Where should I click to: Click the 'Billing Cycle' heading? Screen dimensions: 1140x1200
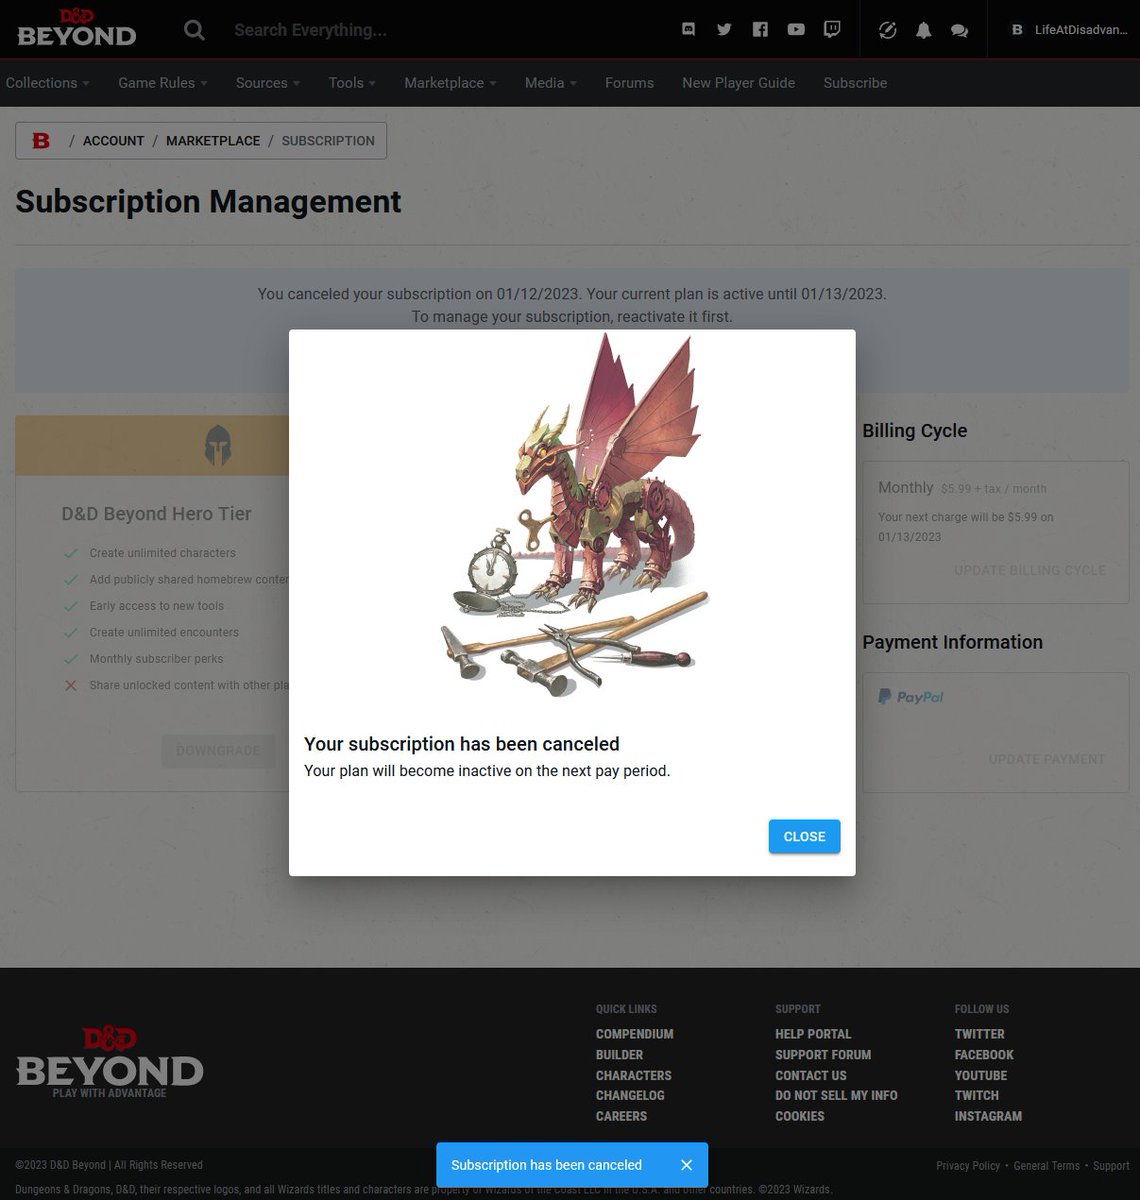(915, 431)
